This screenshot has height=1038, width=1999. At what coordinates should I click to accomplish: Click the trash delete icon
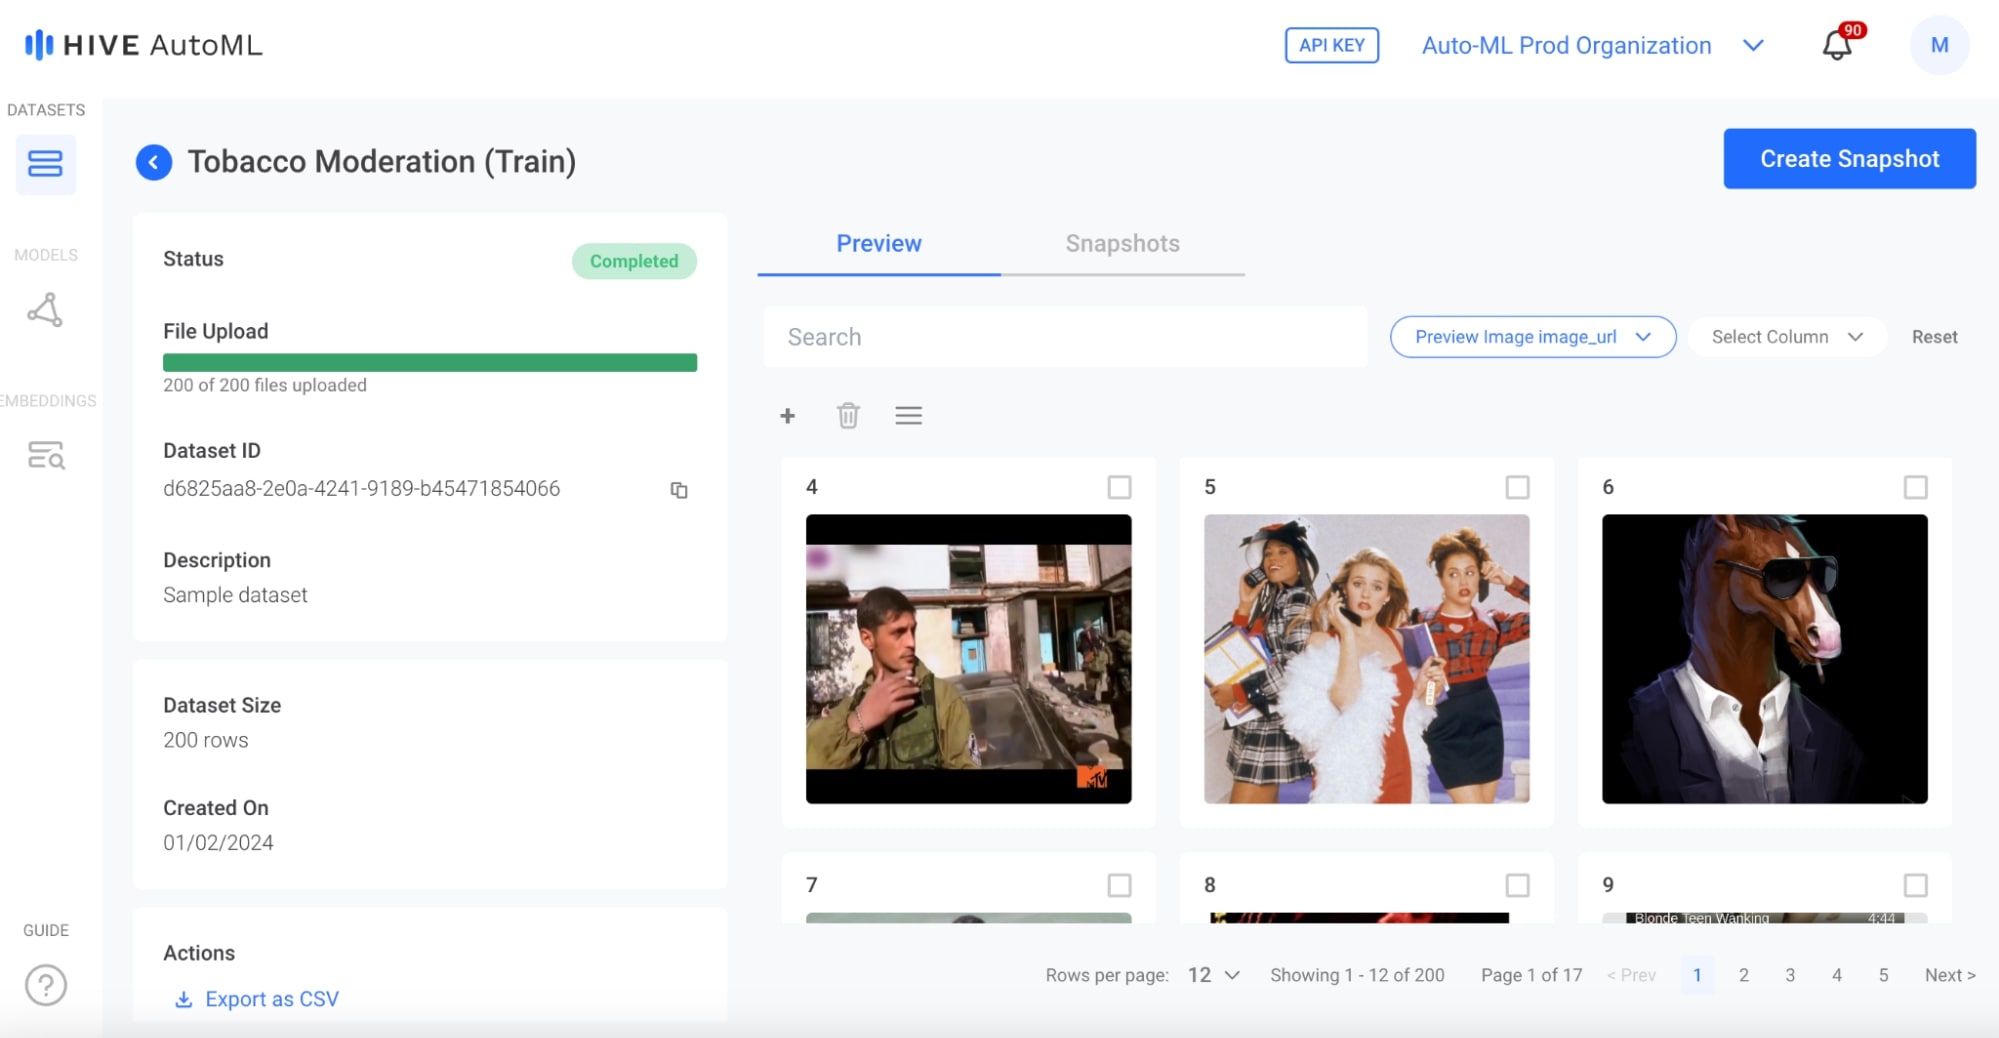(x=848, y=416)
